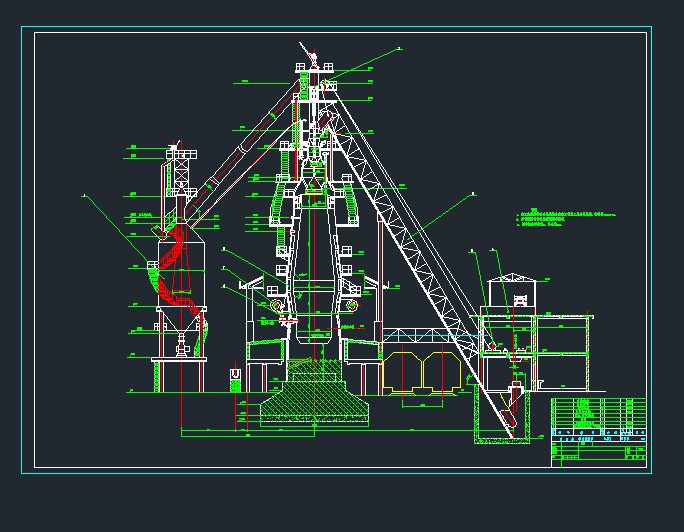The height and width of the screenshot is (532, 684).
Task: Click the left yellow arched tunnel outline
Action: point(404,370)
